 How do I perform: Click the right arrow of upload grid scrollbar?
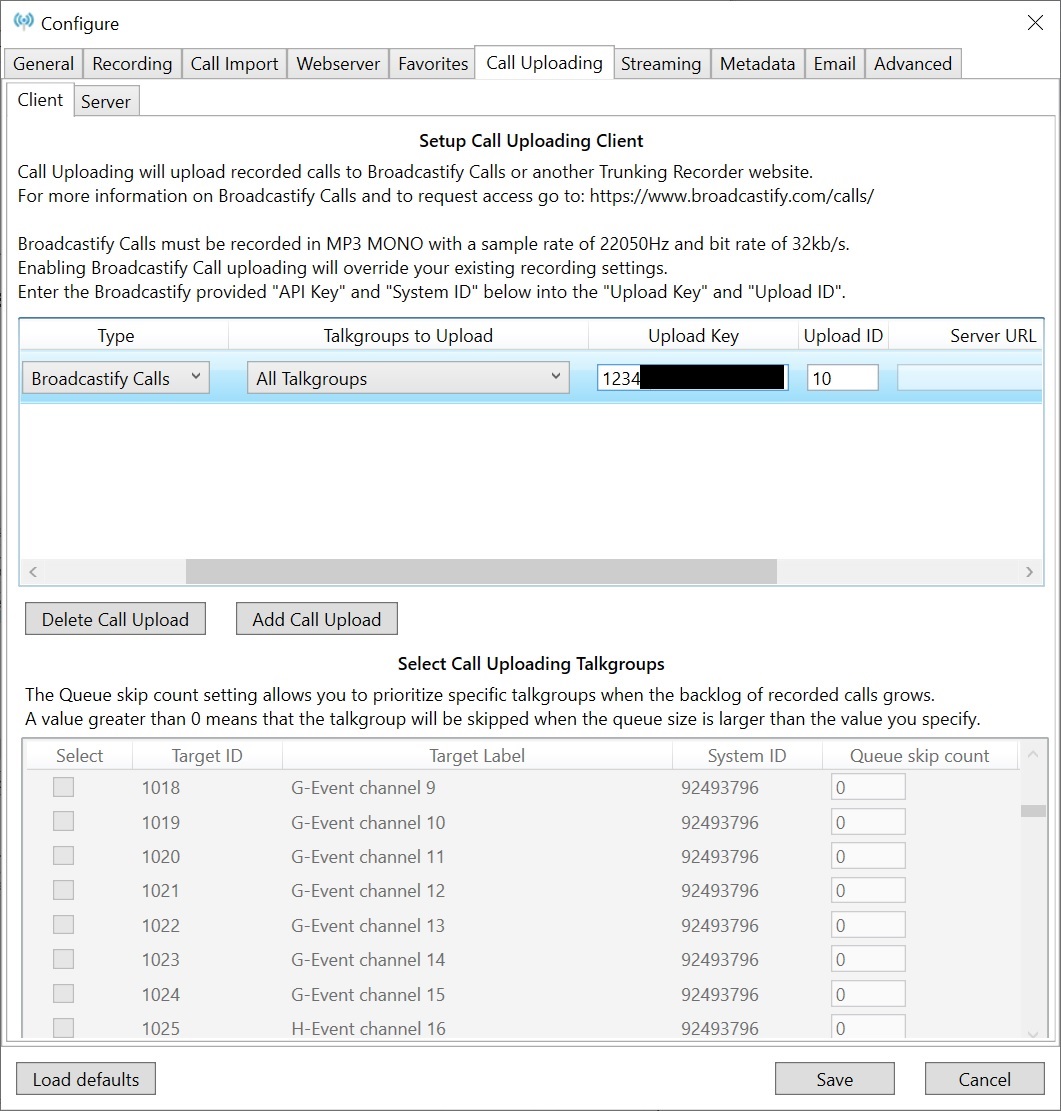pyautogui.click(x=1030, y=571)
